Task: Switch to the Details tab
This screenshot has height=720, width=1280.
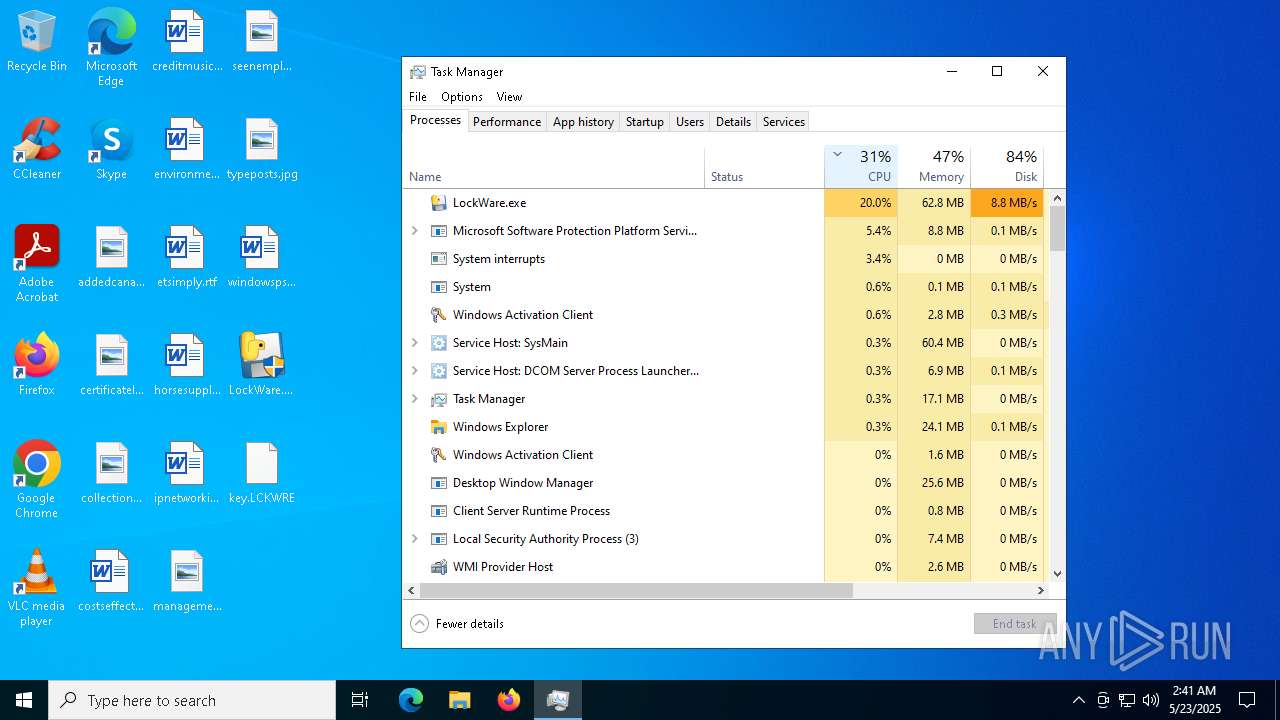Action: (733, 122)
